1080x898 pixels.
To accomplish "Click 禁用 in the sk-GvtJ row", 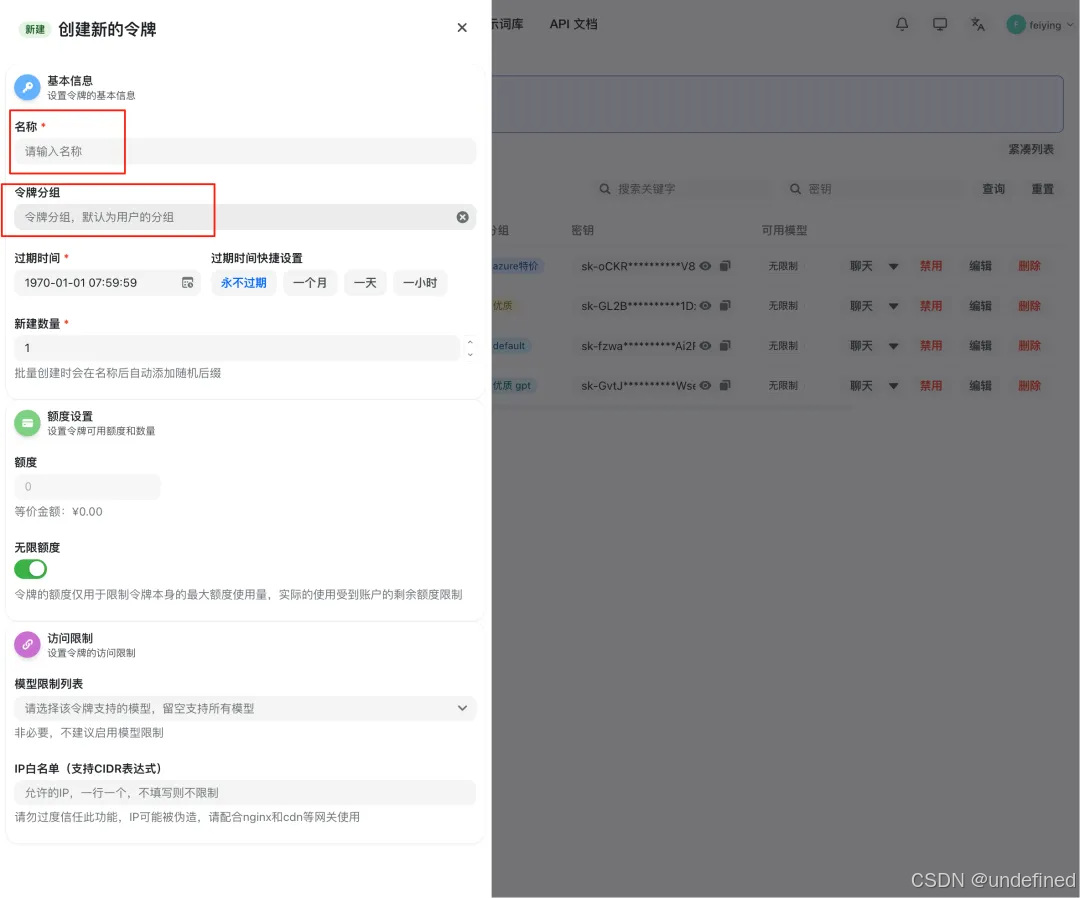I will 931,386.
